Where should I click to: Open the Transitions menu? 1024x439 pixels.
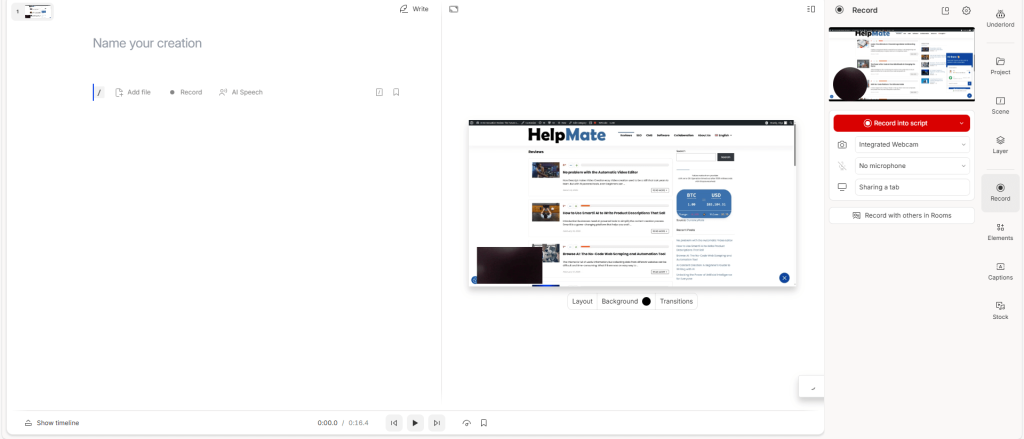pos(676,301)
